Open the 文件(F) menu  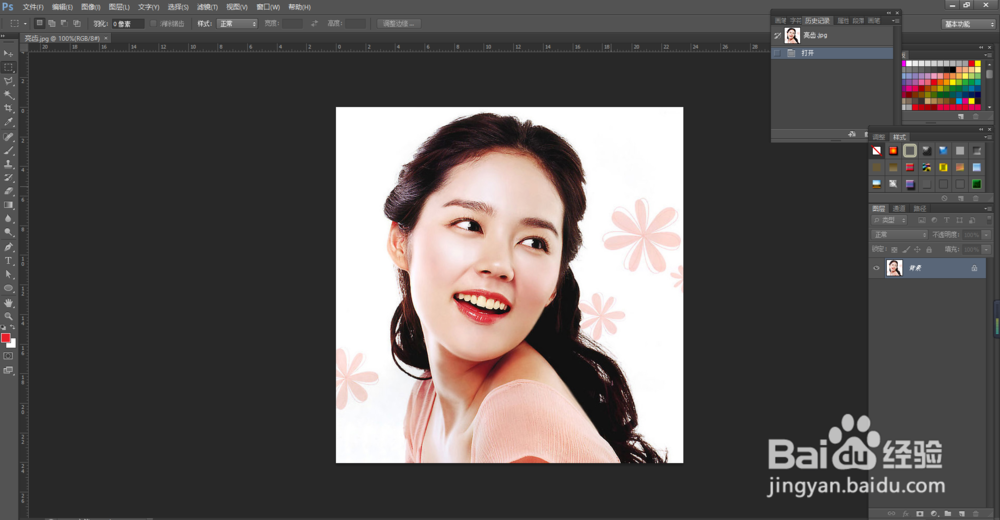[33, 7]
